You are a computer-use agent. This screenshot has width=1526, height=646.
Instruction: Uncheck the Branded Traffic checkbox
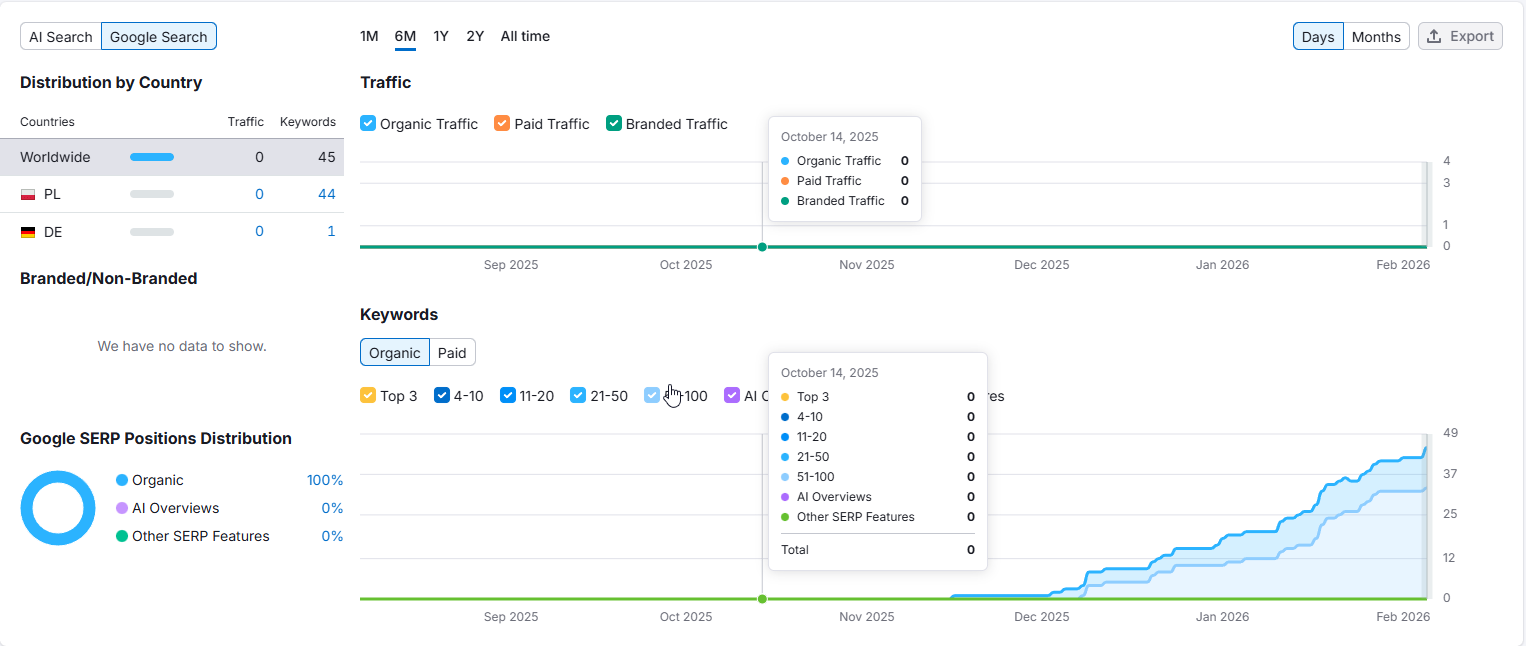point(613,123)
